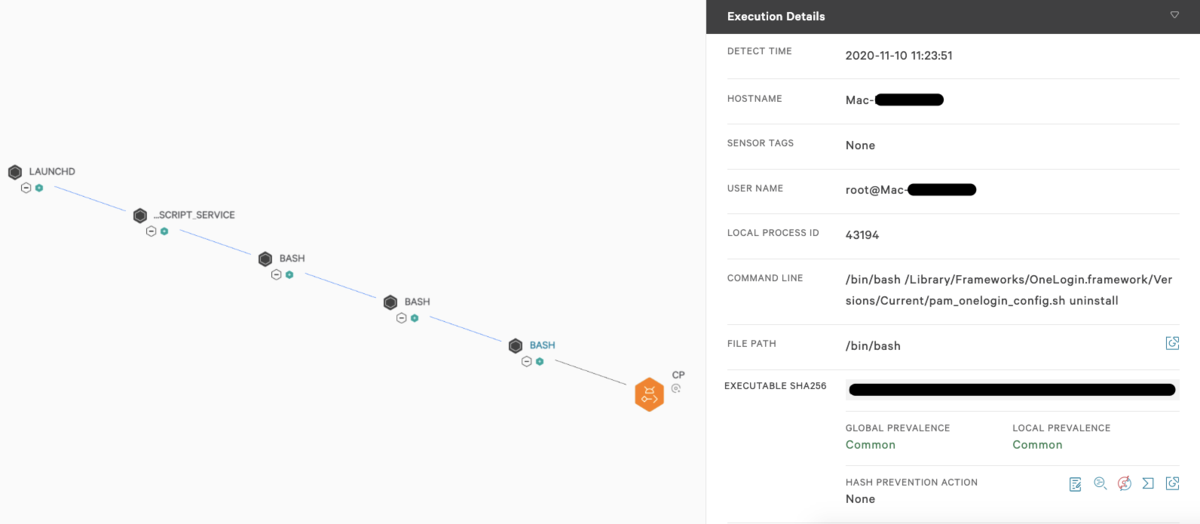The height and width of the screenshot is (524, 1200).
Task: Click teal indicator under highlighted blue BASH node
Action: pos(539,361)
